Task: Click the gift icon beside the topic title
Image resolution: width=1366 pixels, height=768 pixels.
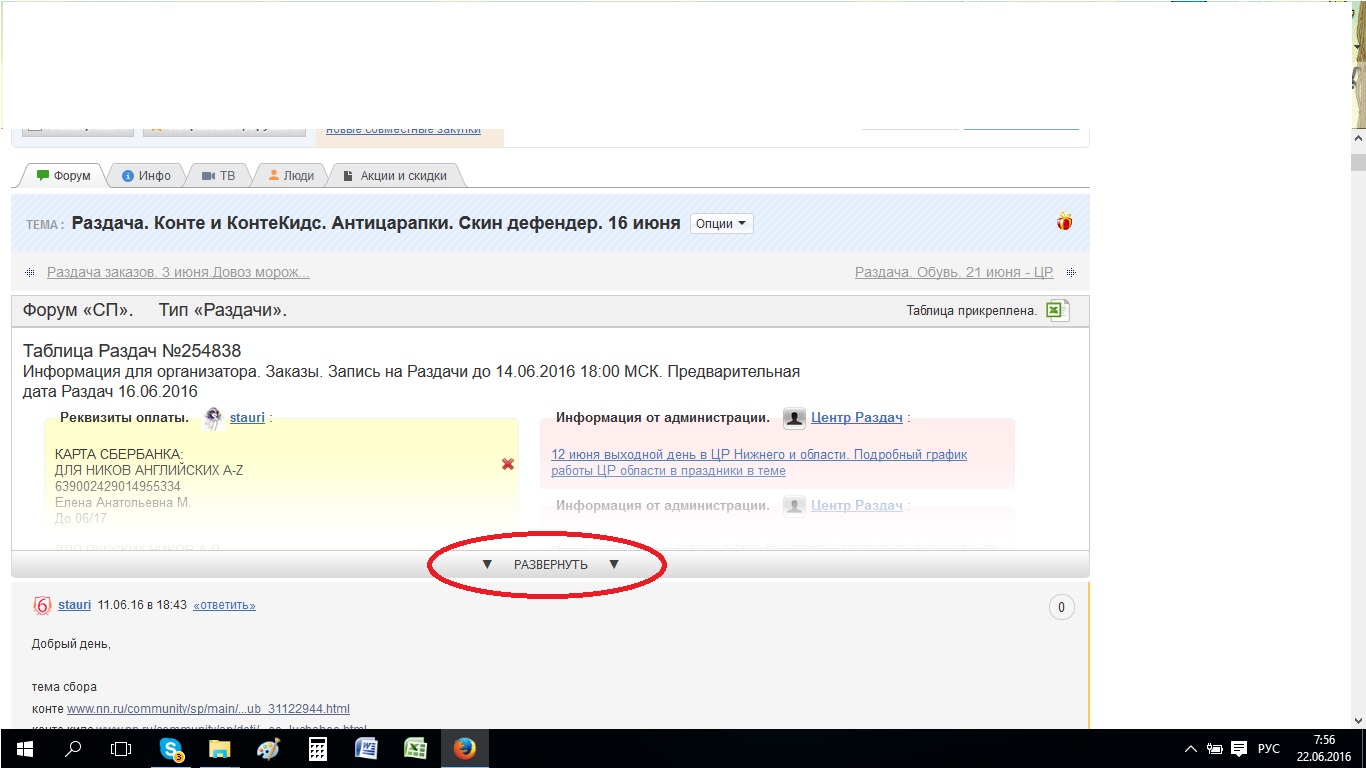Action: coord(1065,222)
